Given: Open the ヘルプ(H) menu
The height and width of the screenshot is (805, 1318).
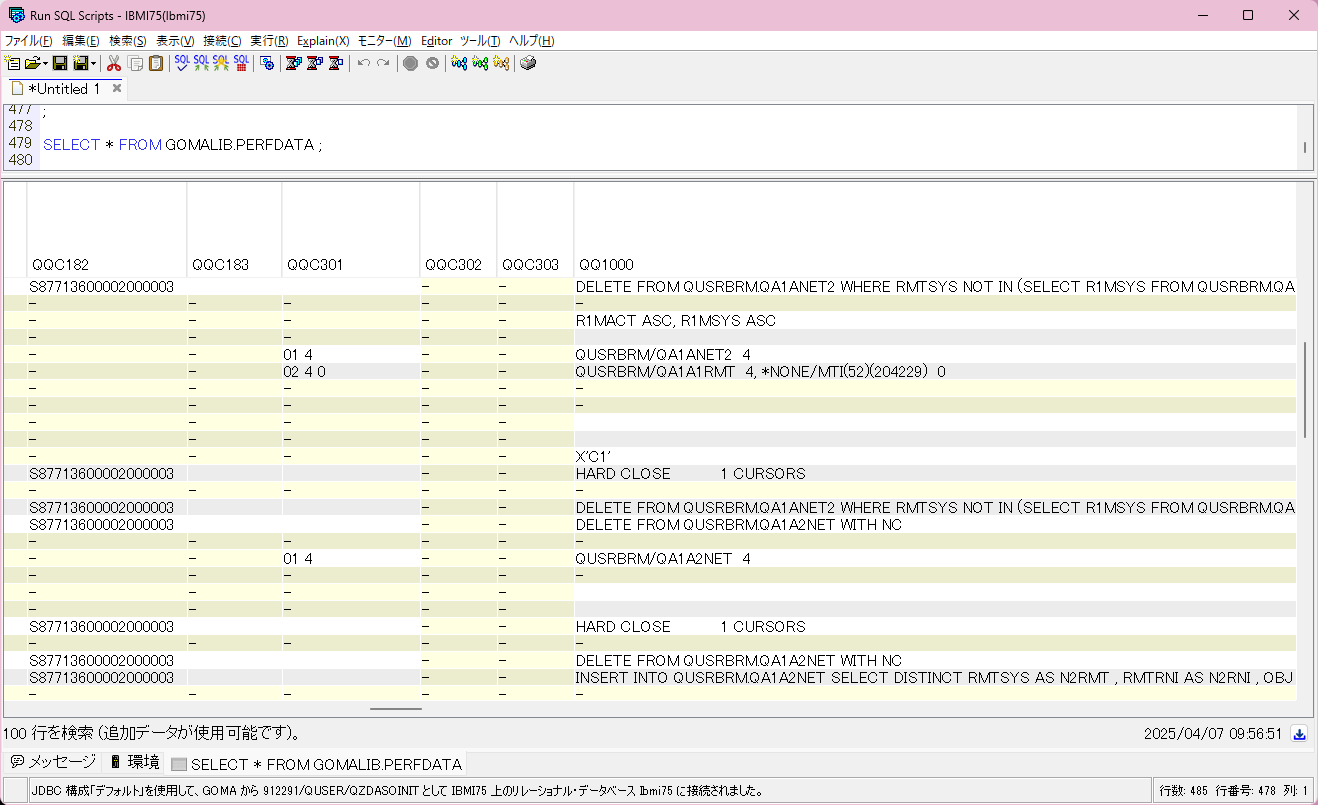Looking at the screenshot, I should (x=531, y=41).
